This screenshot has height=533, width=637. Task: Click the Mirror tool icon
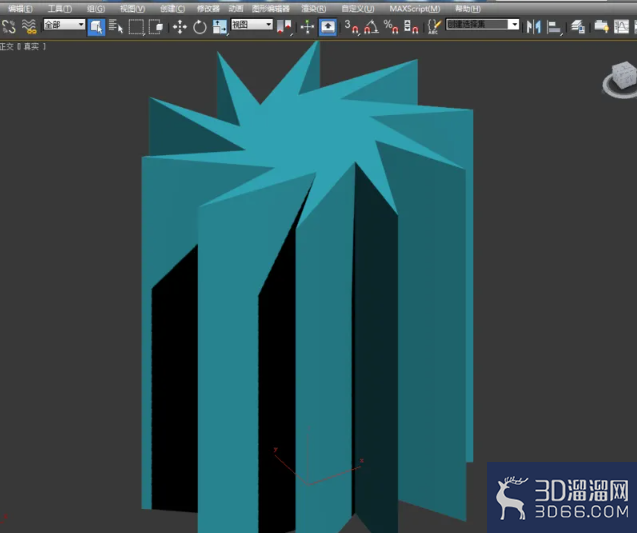[533, 27]
